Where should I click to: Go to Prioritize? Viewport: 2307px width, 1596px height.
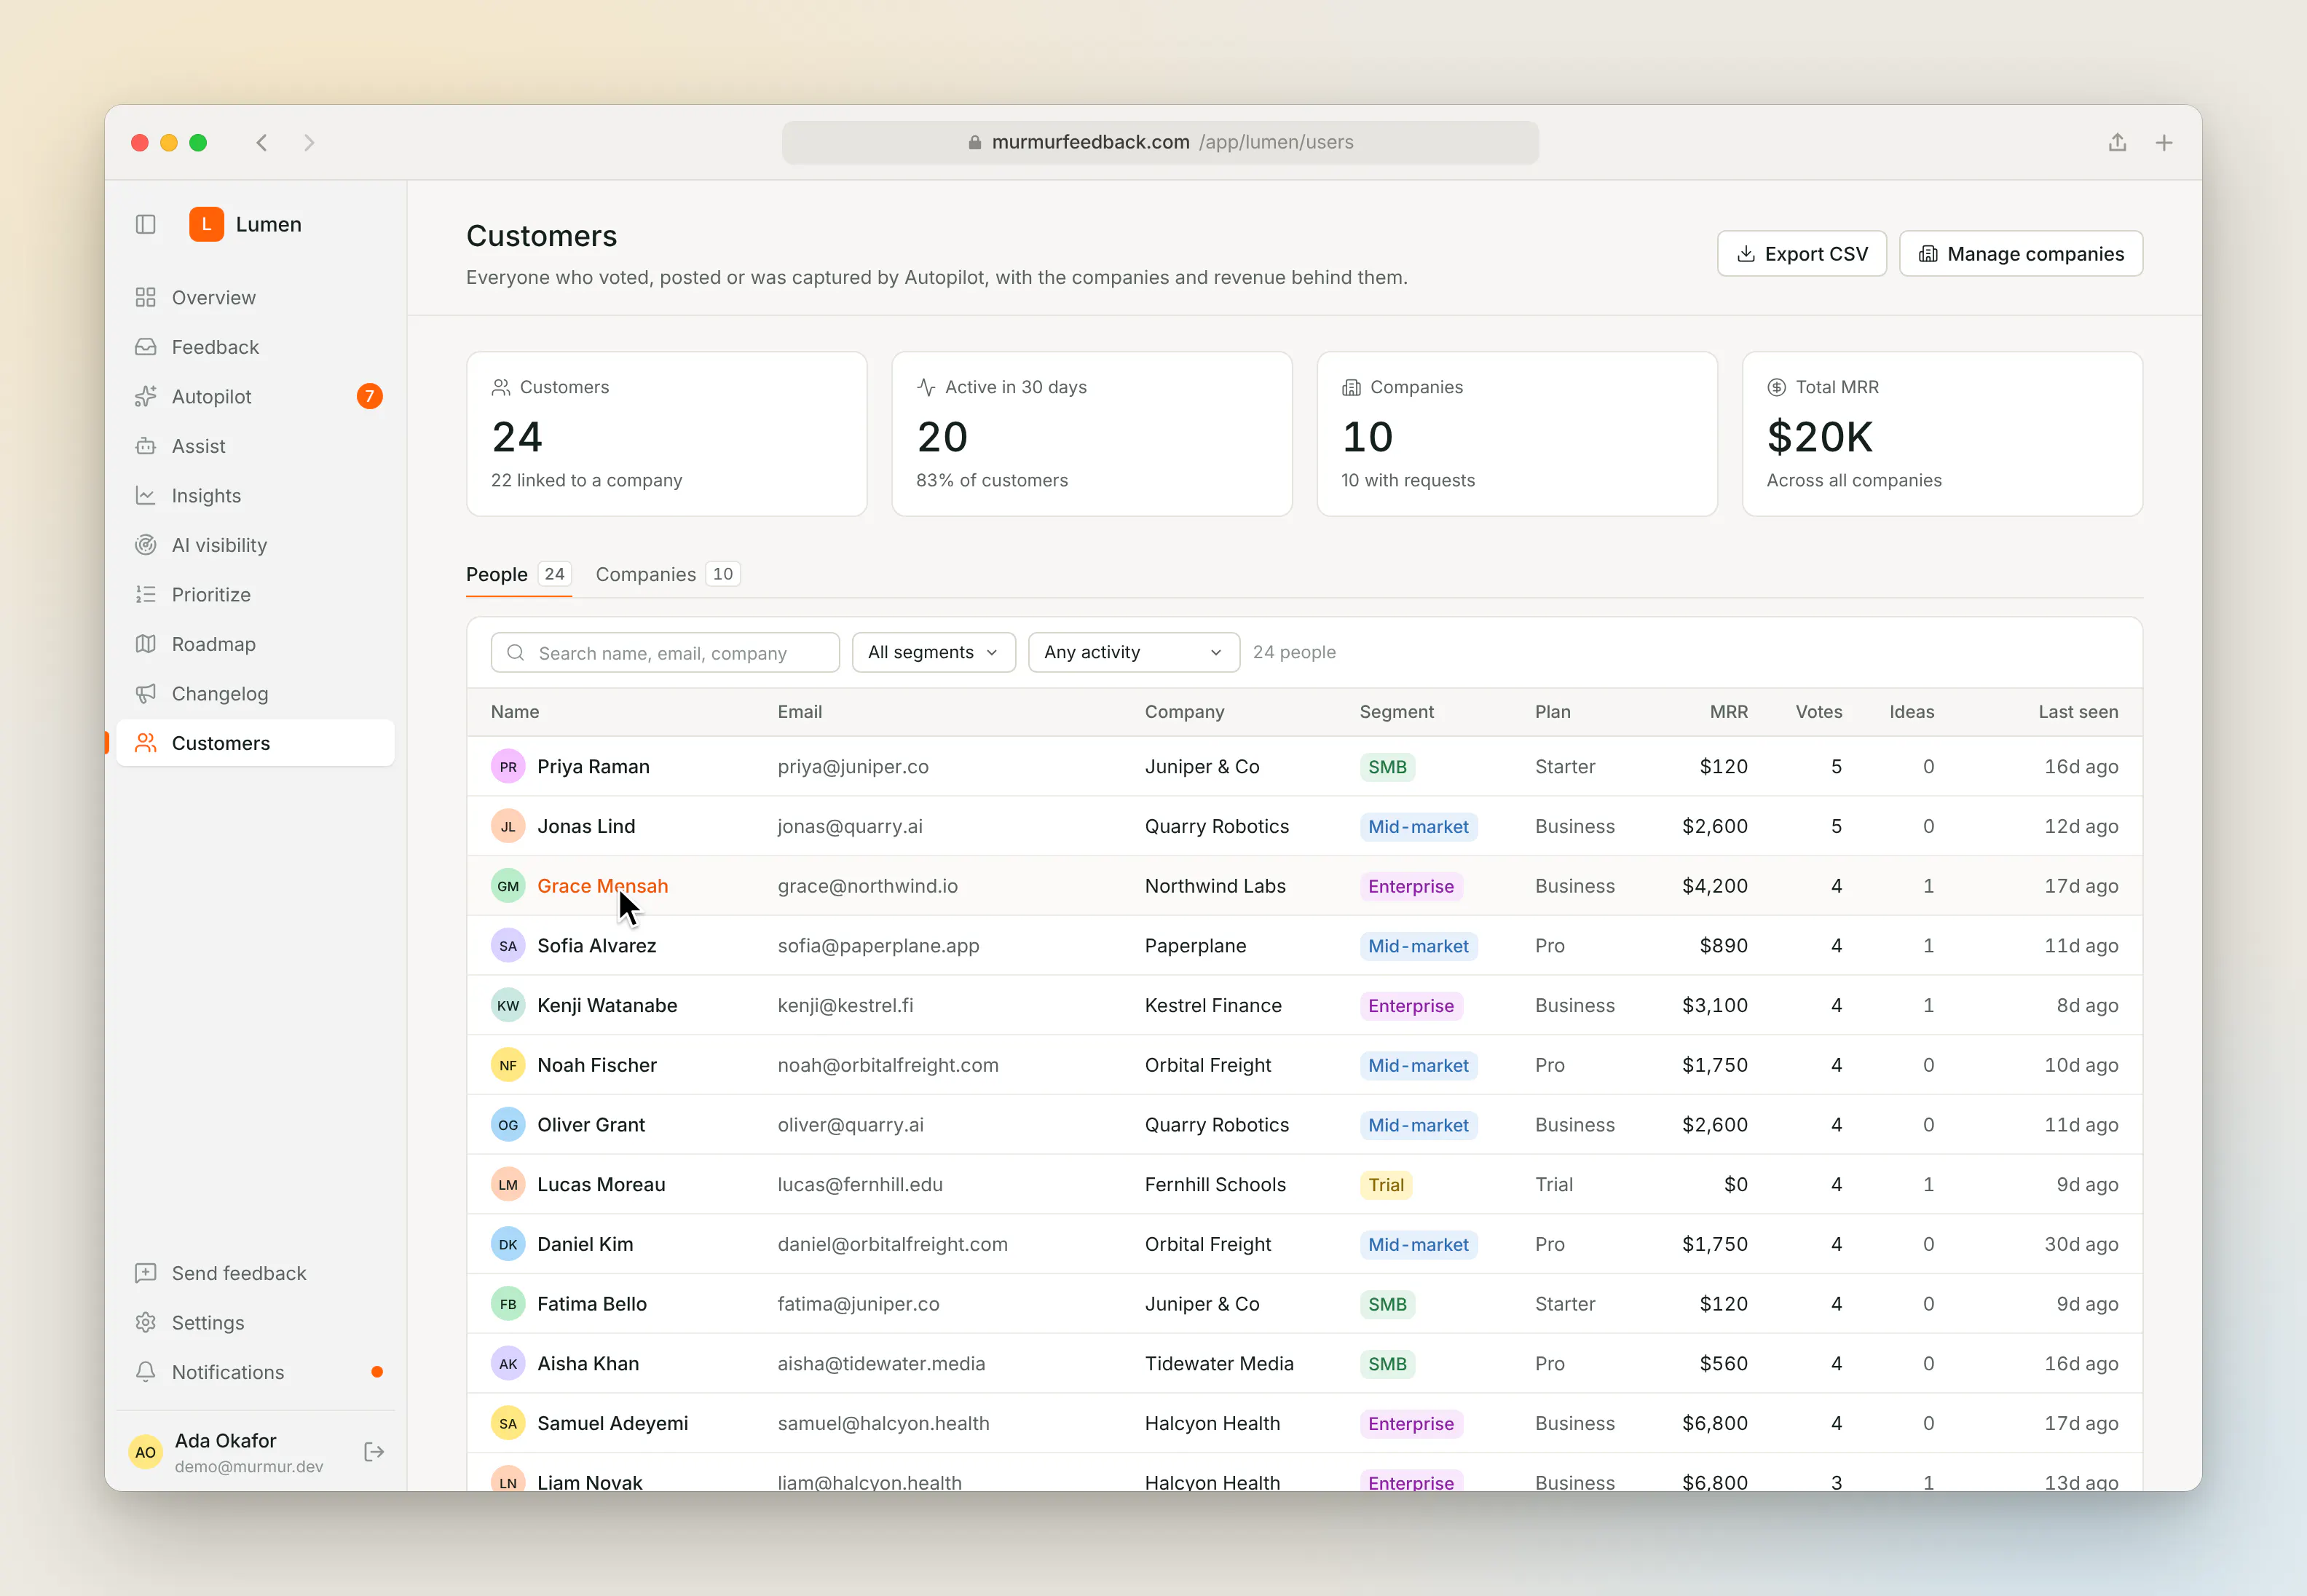point(255,595)
